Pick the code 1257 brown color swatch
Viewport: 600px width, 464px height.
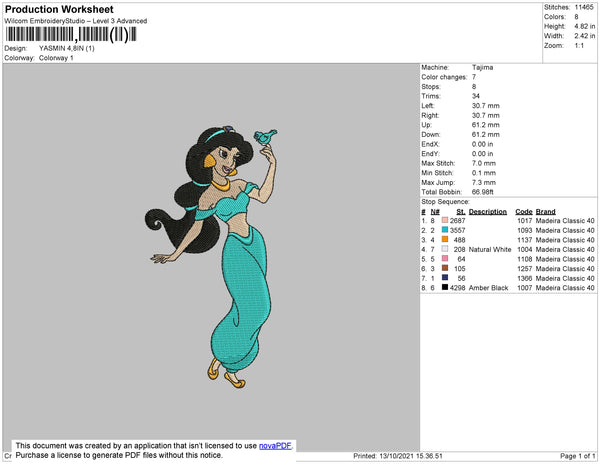[x=445, y=268]
